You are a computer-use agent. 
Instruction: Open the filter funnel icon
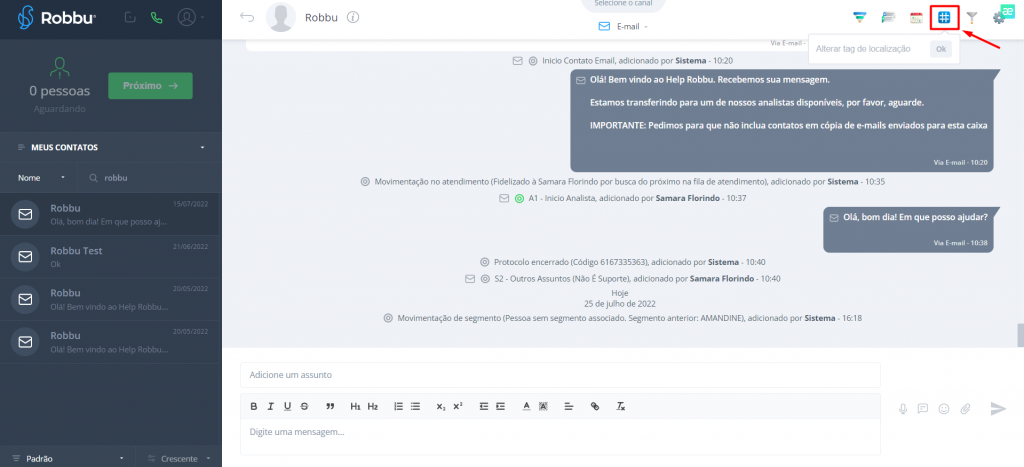click(x=971, y=18)
